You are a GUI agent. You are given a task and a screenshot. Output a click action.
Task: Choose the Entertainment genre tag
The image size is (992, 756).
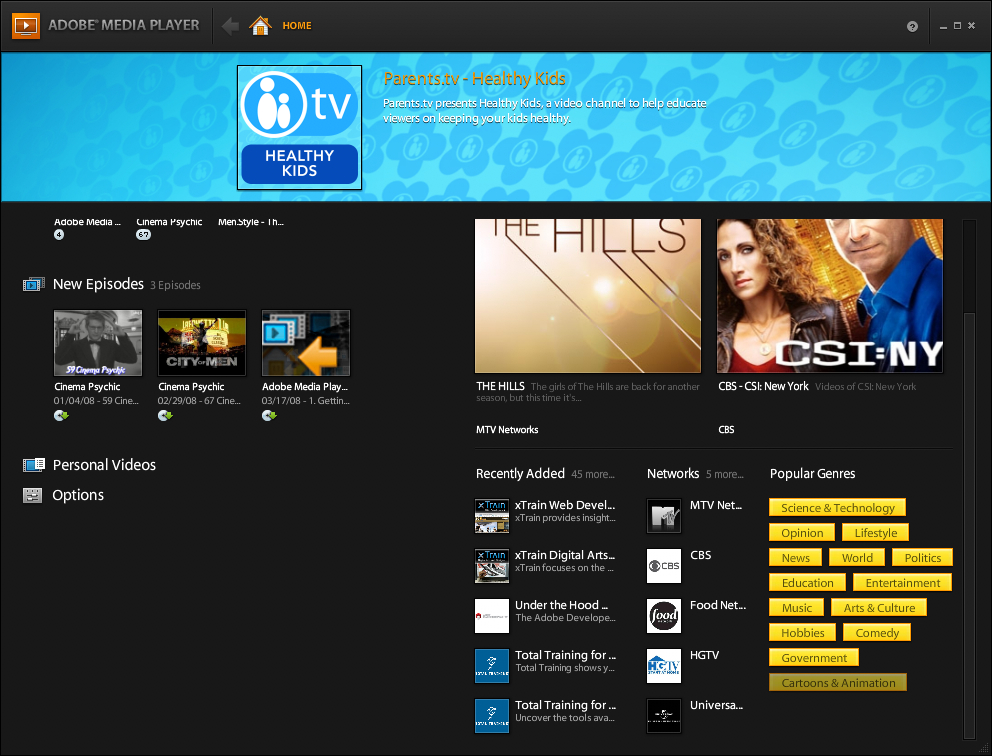pos(903,583)
